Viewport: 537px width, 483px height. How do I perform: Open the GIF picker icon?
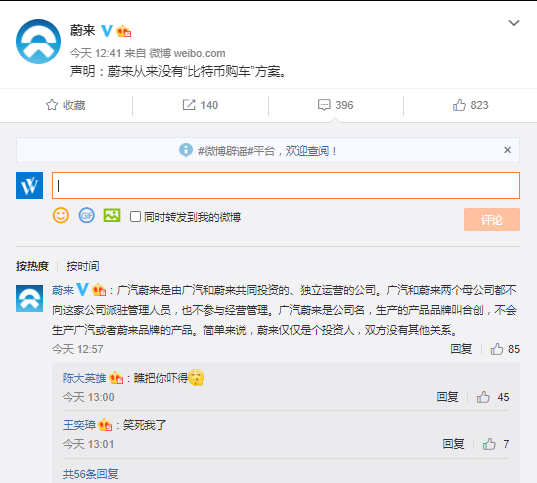[x=87, y=215]
